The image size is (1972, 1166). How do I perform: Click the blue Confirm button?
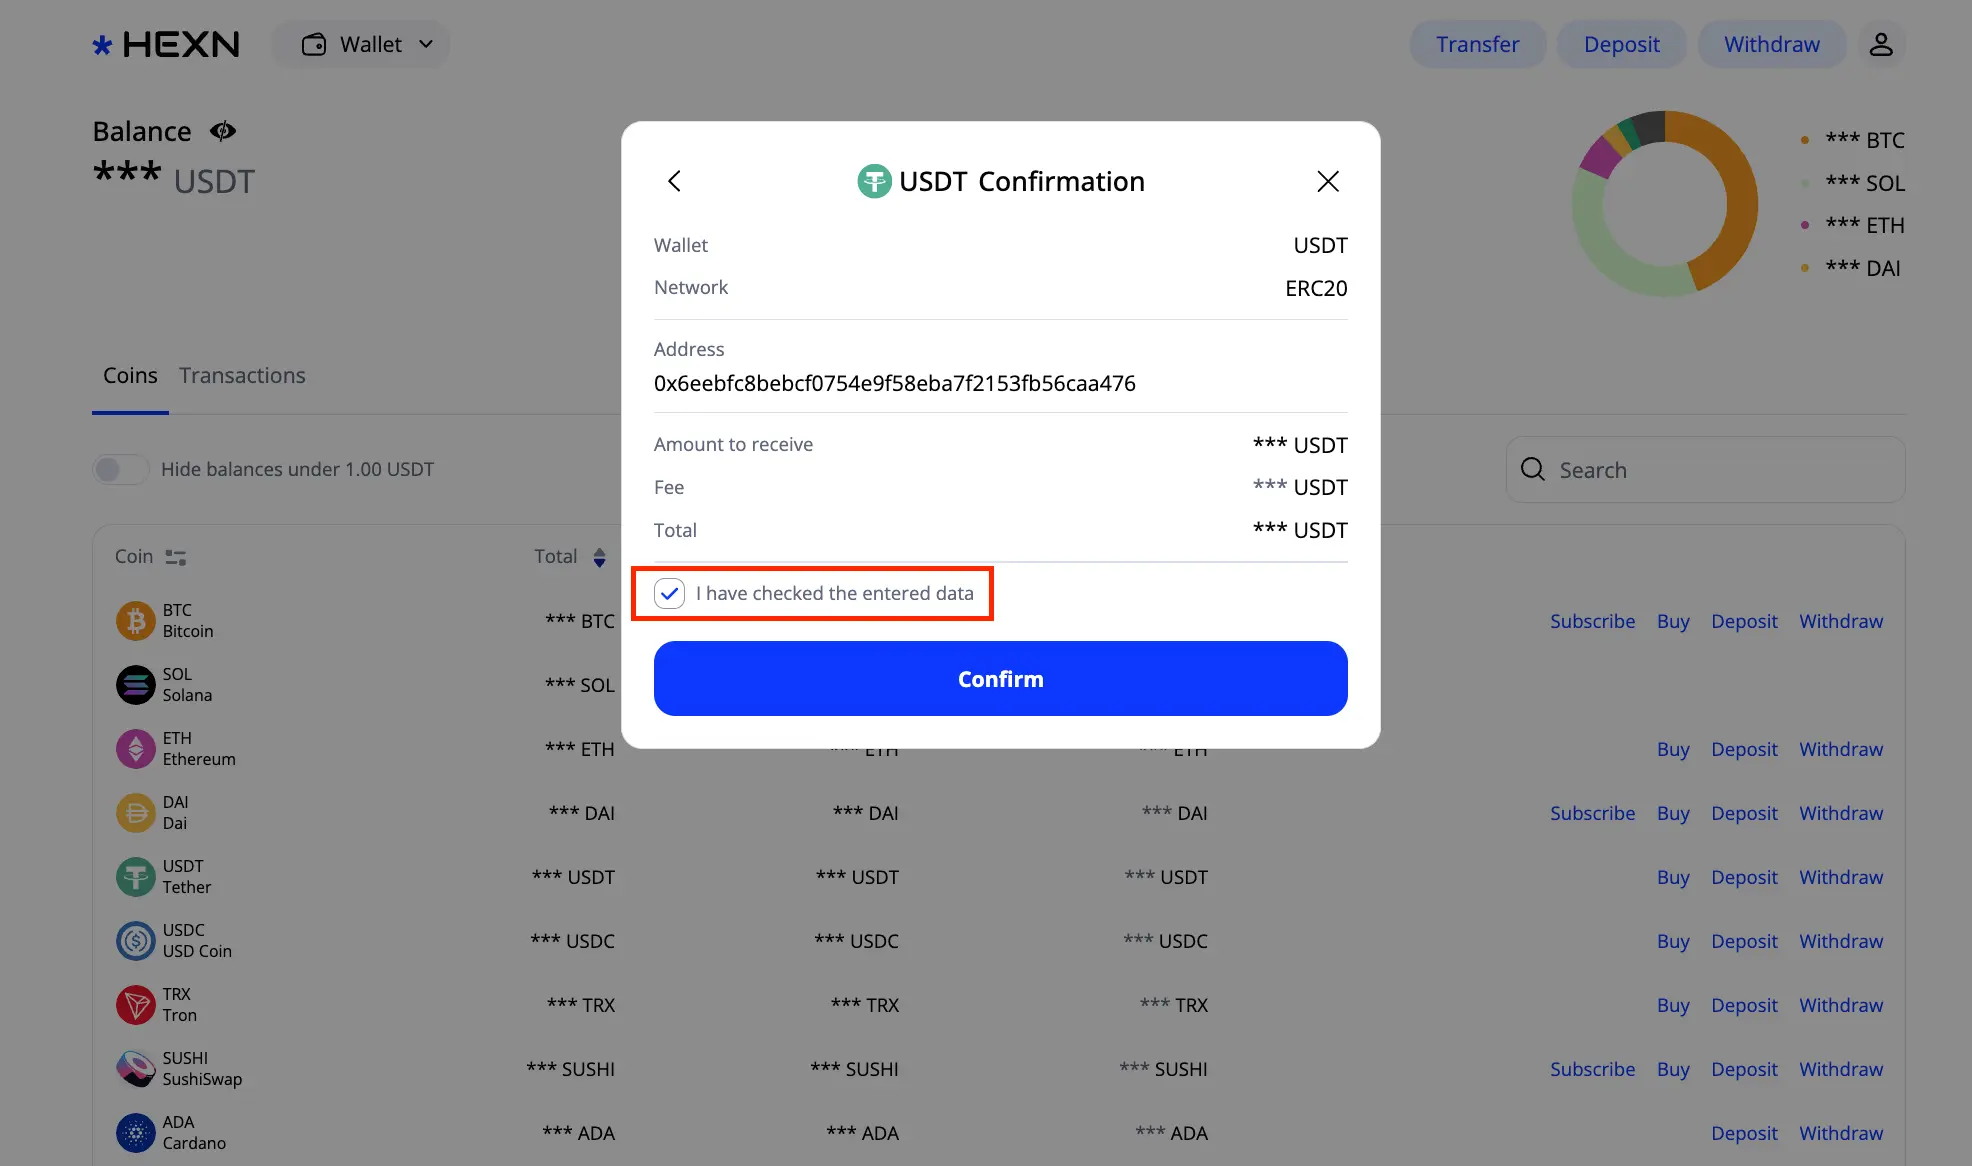(1000, 679)
